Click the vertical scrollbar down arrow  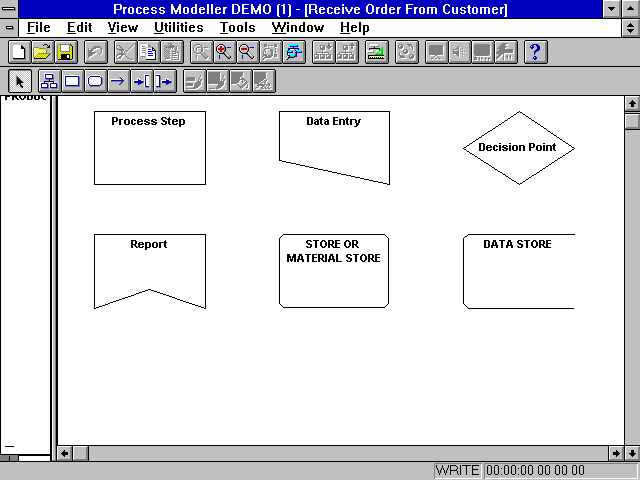coord(631,436)
